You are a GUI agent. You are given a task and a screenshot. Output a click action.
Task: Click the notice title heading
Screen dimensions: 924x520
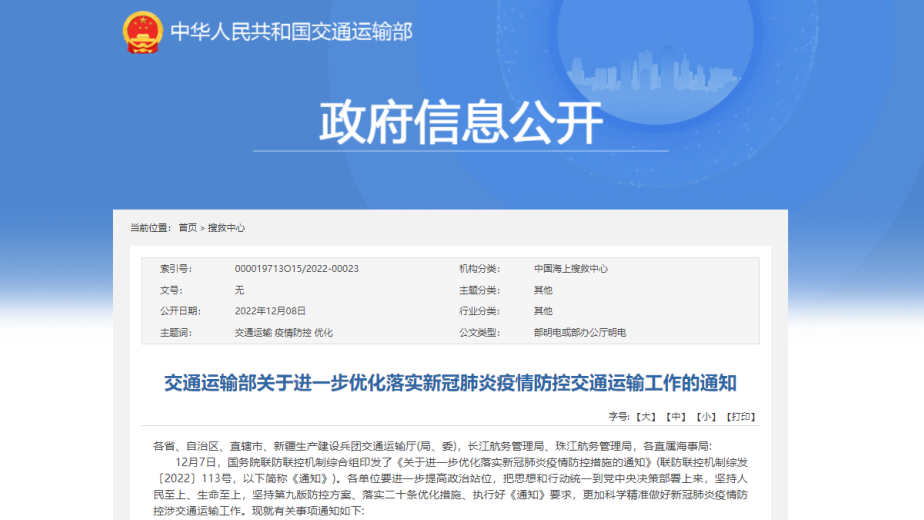(450, 383)
